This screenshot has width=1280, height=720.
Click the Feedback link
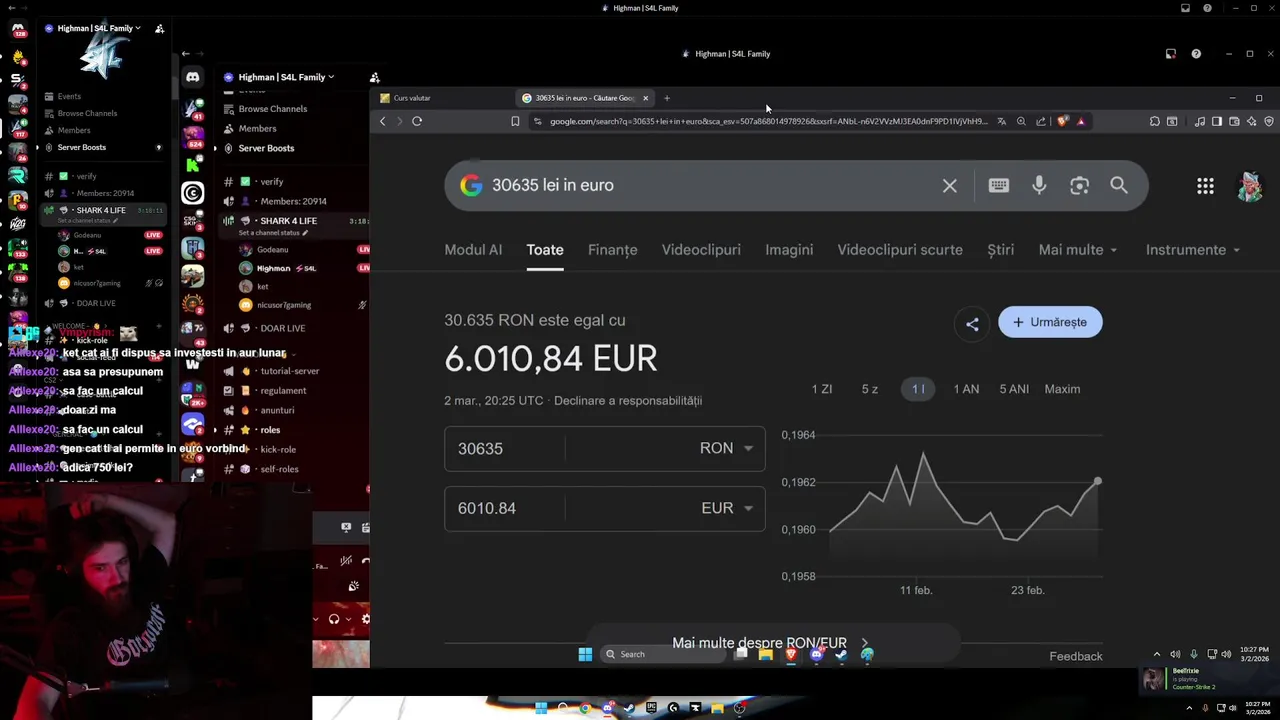(1076, 656)
